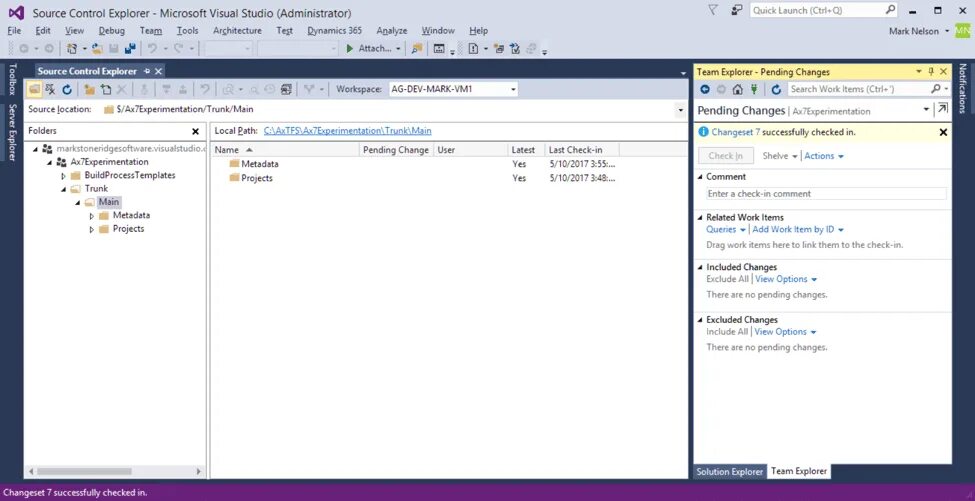Collapse the Trunk tree node
The height and width of the screenshot is (501, 975).
63,189
